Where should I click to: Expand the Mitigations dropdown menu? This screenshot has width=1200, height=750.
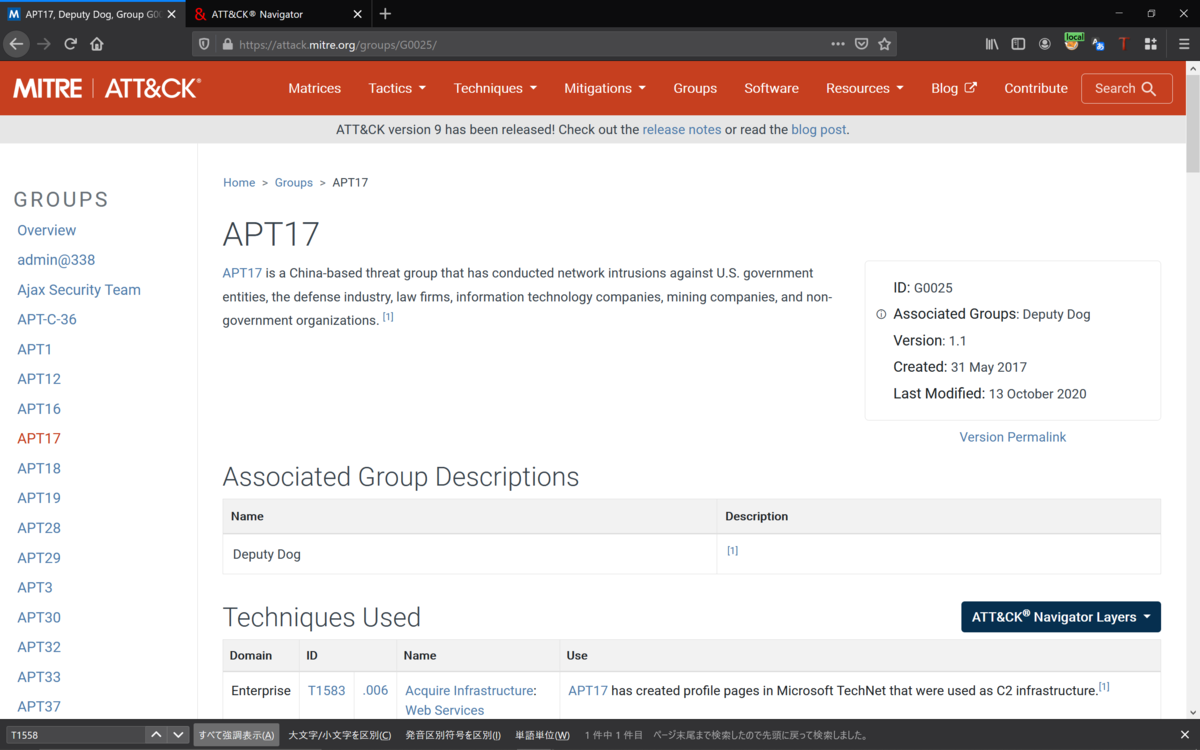[605, 88]
